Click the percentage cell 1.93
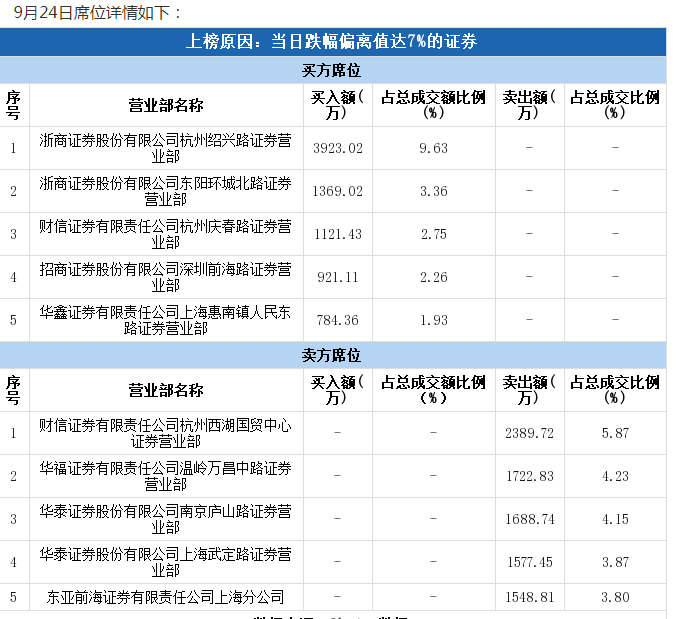Screen dimensions: 677x619 tap(433, 320)
